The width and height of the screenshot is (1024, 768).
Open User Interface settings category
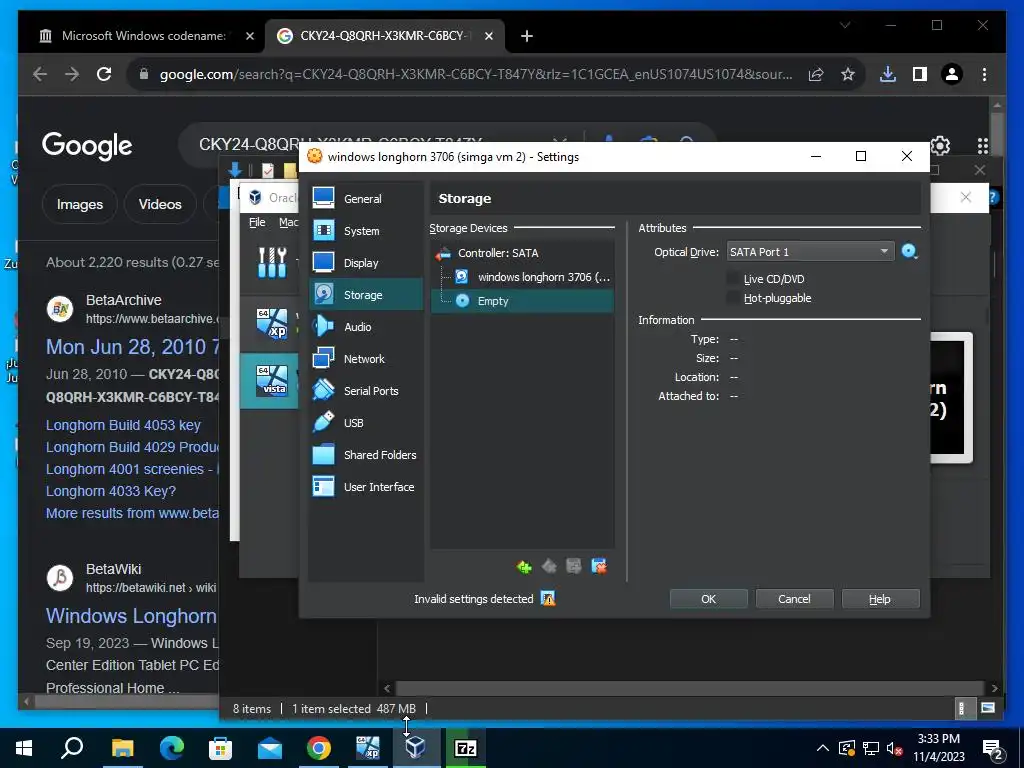pos(366,487)
